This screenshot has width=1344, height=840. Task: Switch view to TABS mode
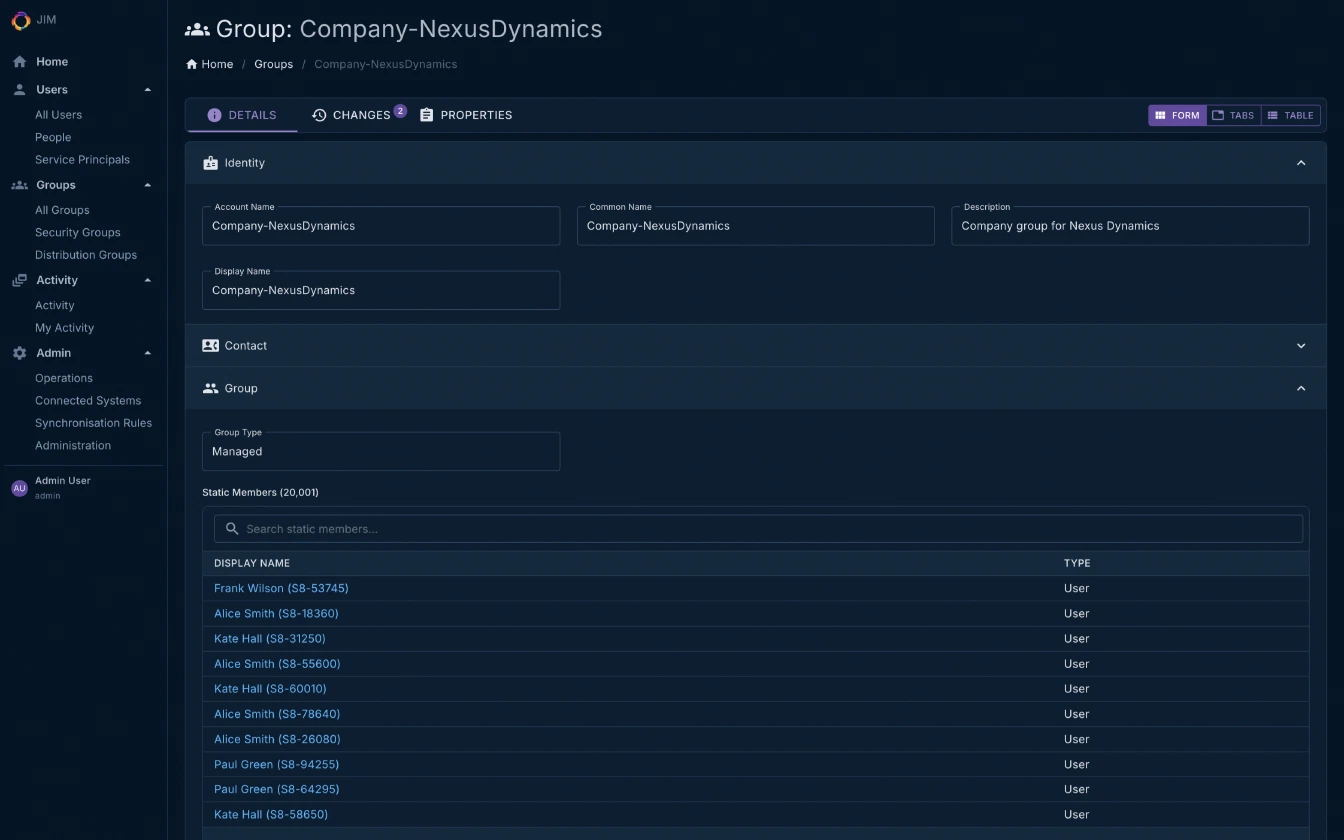[1233, 115]
